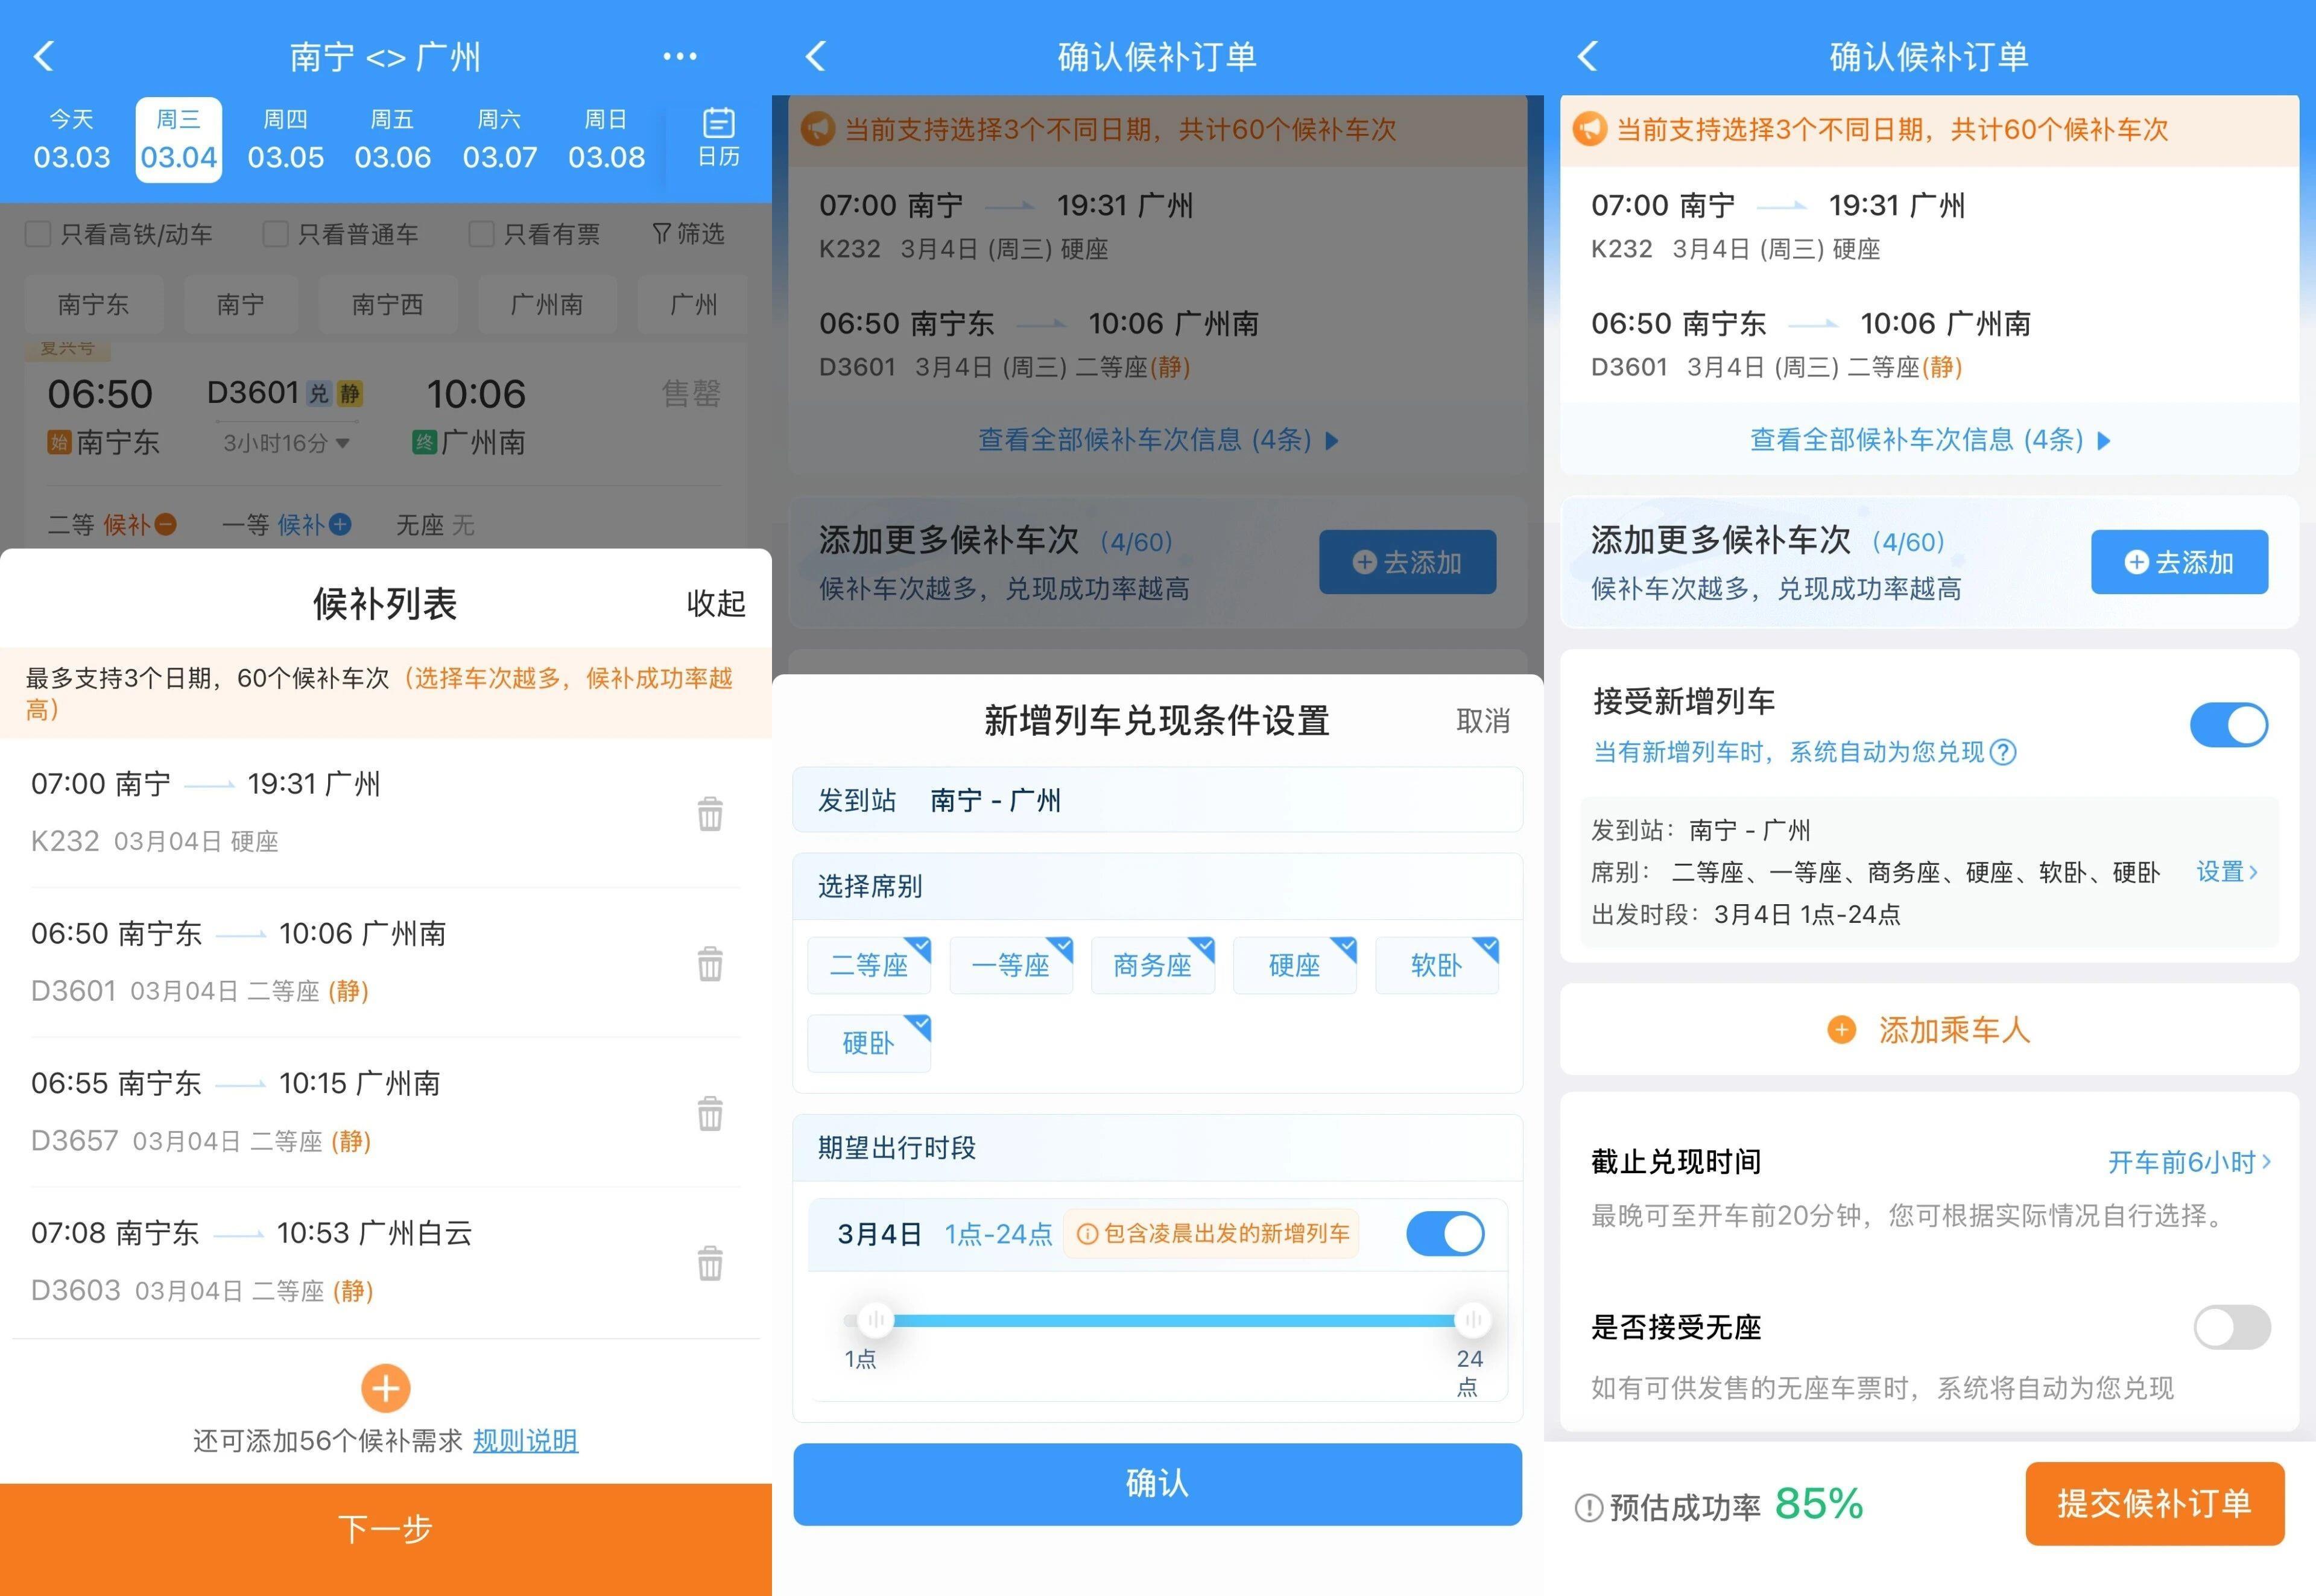Disable the 接受新增列车 toggle

pos(2229,724)
